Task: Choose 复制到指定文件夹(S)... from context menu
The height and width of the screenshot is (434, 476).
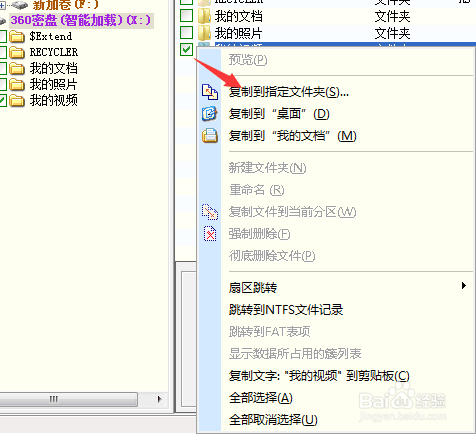Action: coord(289,92)
